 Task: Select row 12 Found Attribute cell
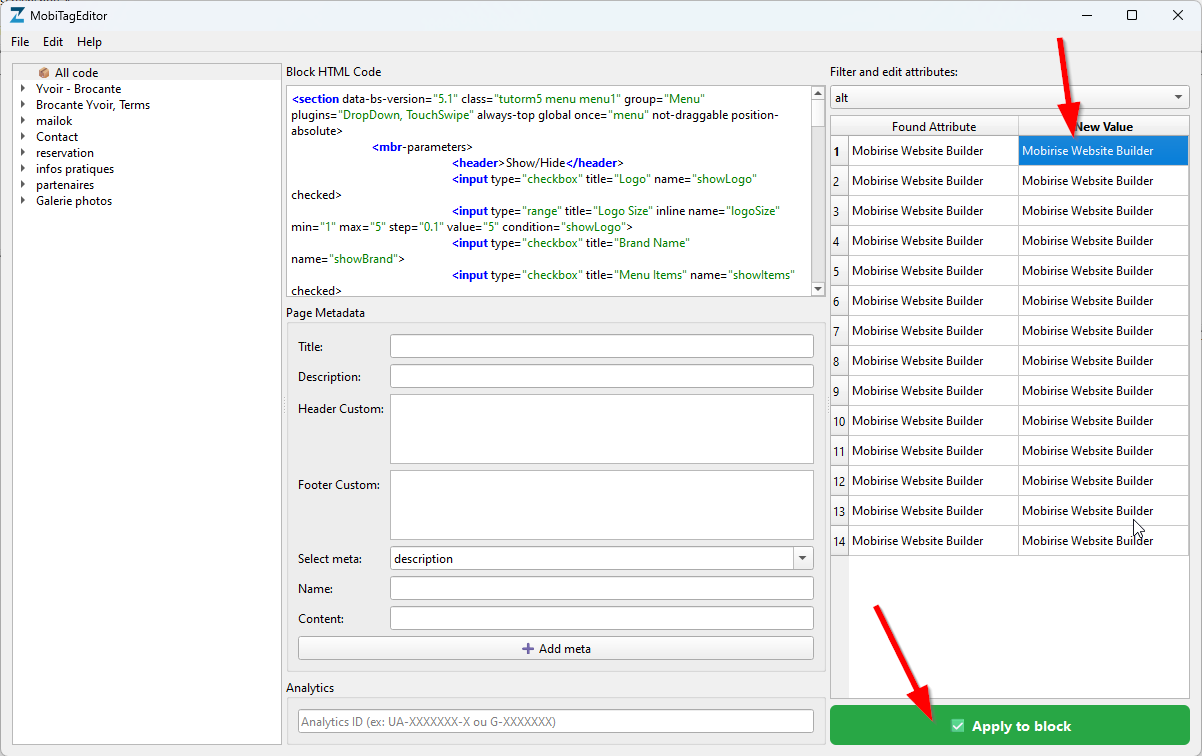coord(934,481)
